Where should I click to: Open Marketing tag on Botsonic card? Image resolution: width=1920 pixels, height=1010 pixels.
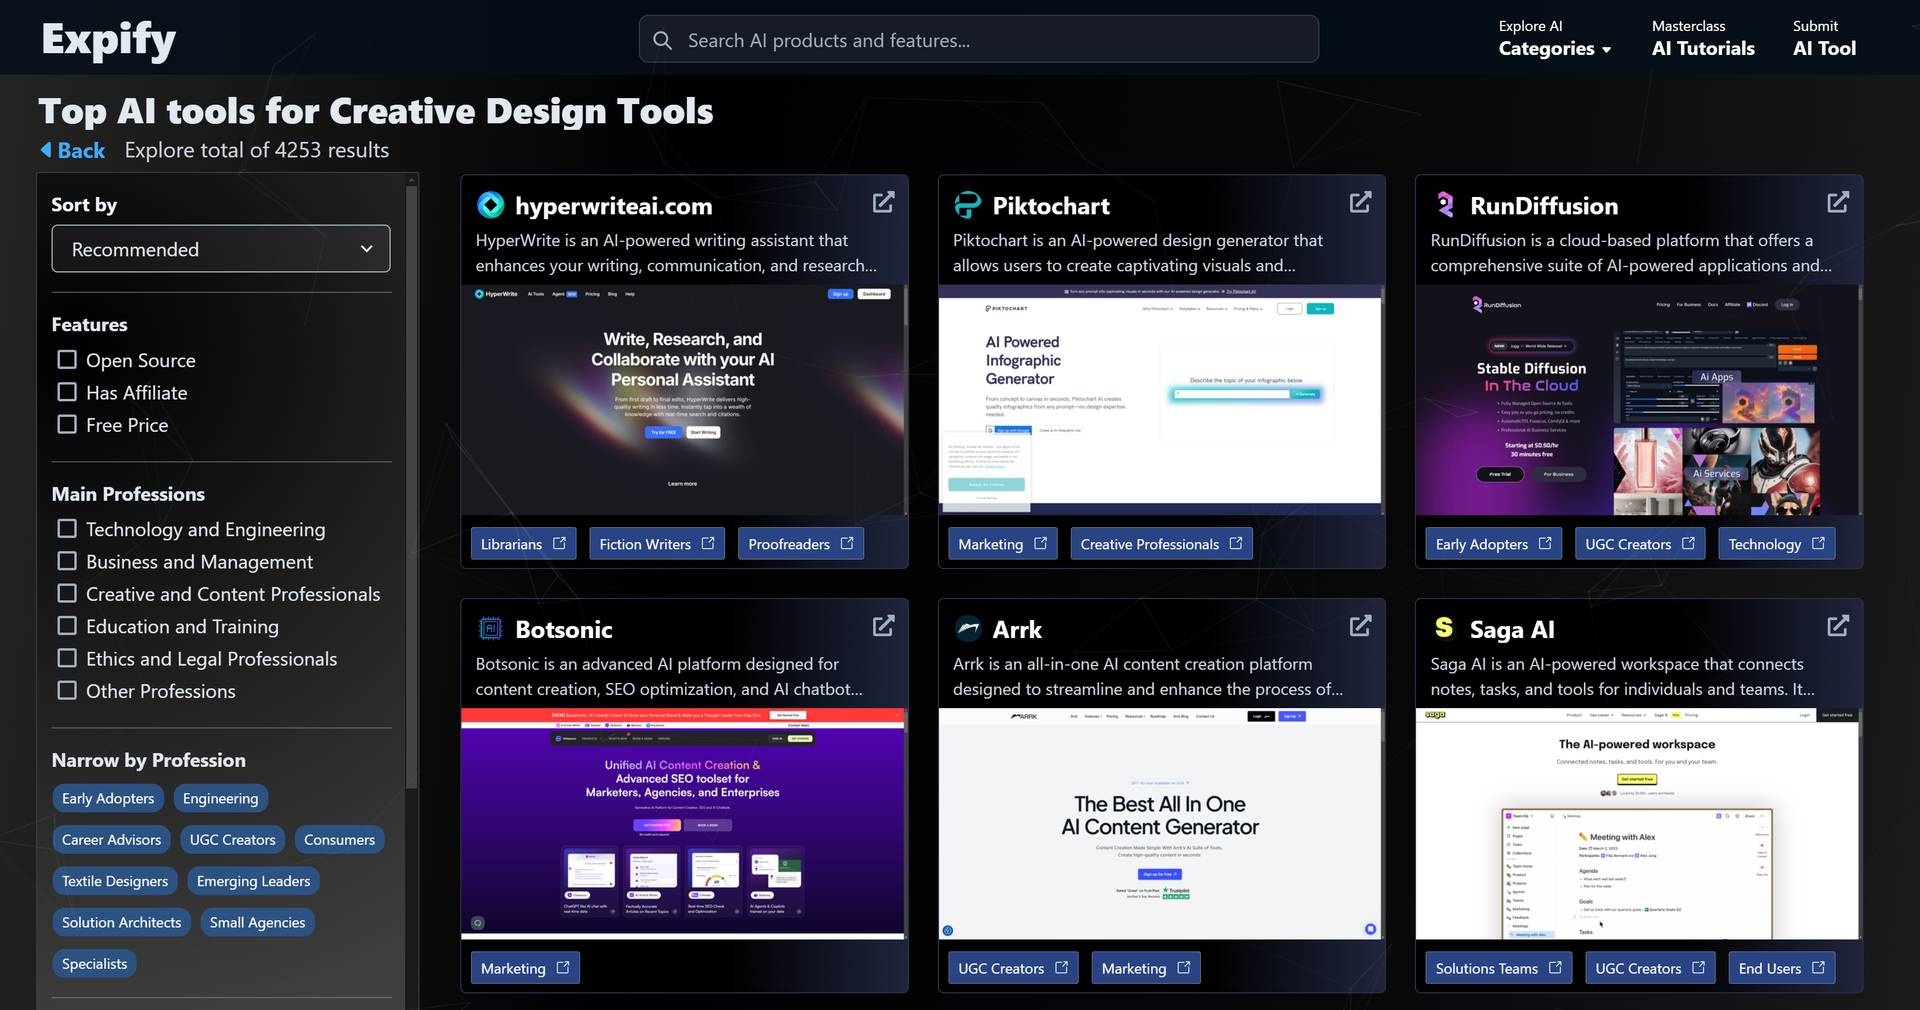525,968
